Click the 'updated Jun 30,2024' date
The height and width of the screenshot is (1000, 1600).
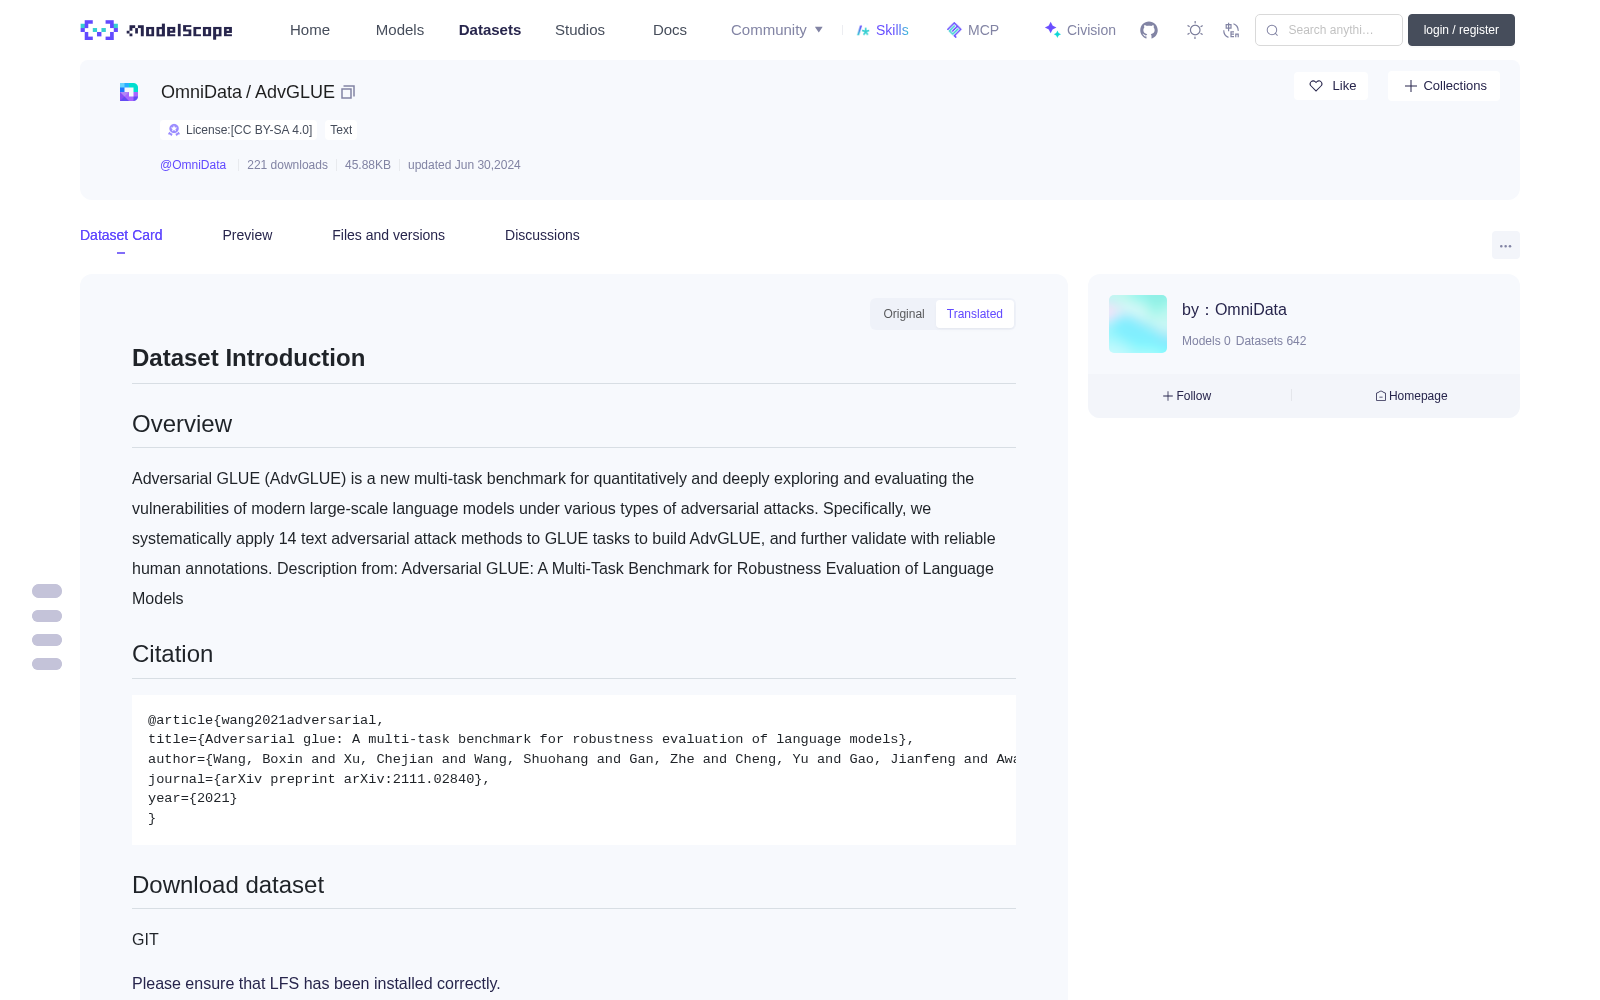coord(464,165)
